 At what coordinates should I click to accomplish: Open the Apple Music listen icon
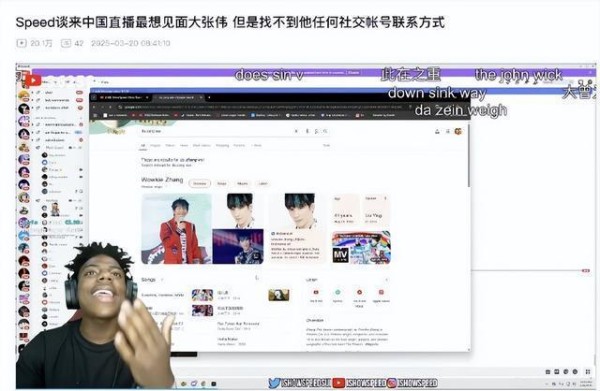(x=381, y=293)
